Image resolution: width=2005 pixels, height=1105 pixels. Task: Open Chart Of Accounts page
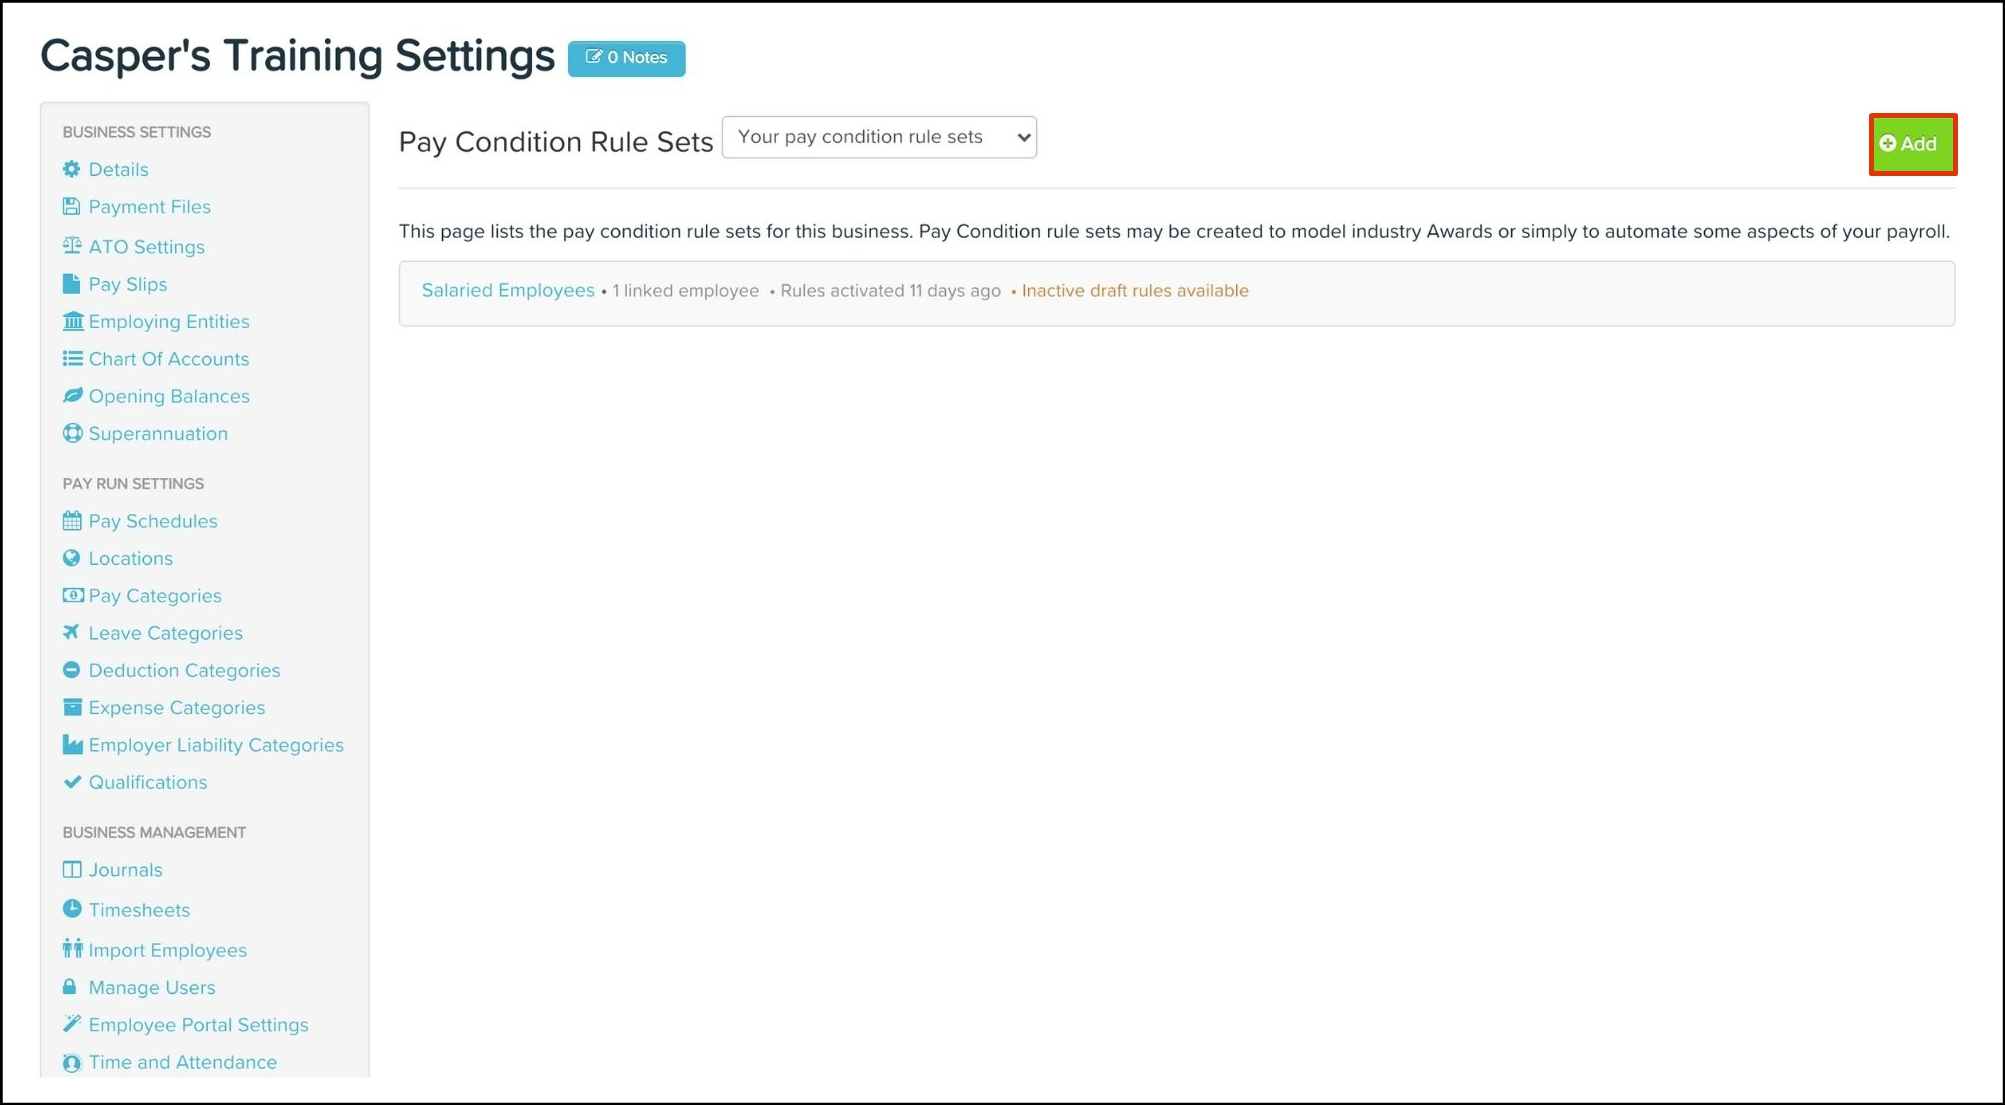[x=168, y=359]
